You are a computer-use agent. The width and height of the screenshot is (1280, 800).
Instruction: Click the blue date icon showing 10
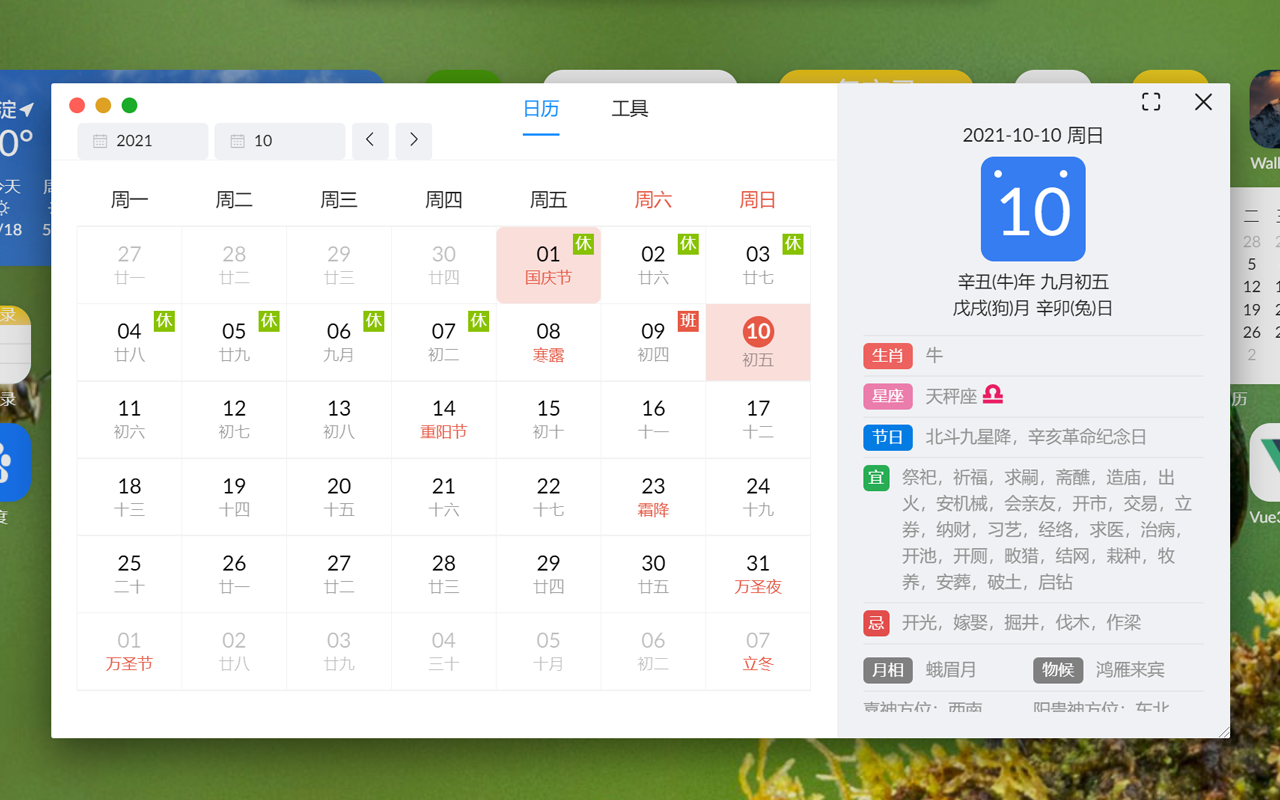(1032, 208)
